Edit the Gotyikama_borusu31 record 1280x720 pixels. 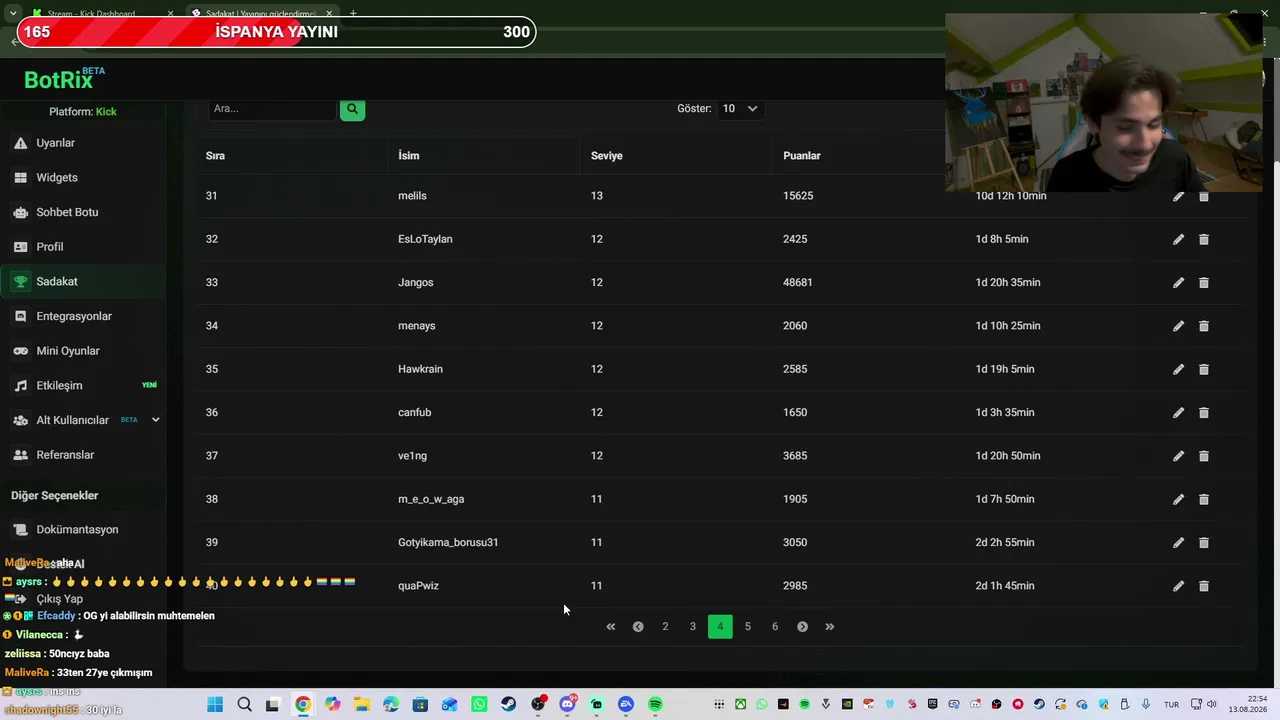click(x=1178, y=543)
